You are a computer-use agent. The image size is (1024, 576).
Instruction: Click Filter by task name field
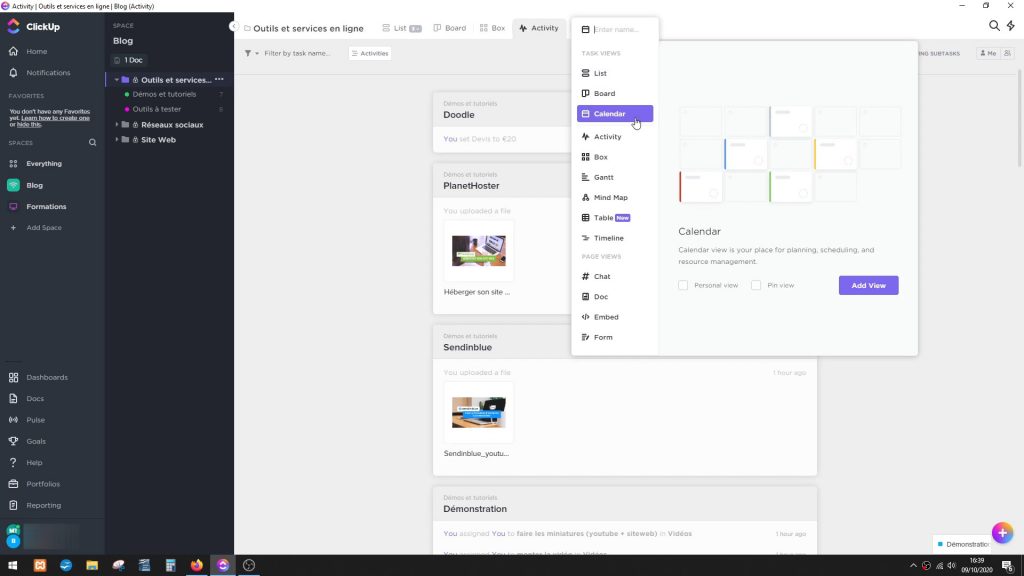coord(297,54)
